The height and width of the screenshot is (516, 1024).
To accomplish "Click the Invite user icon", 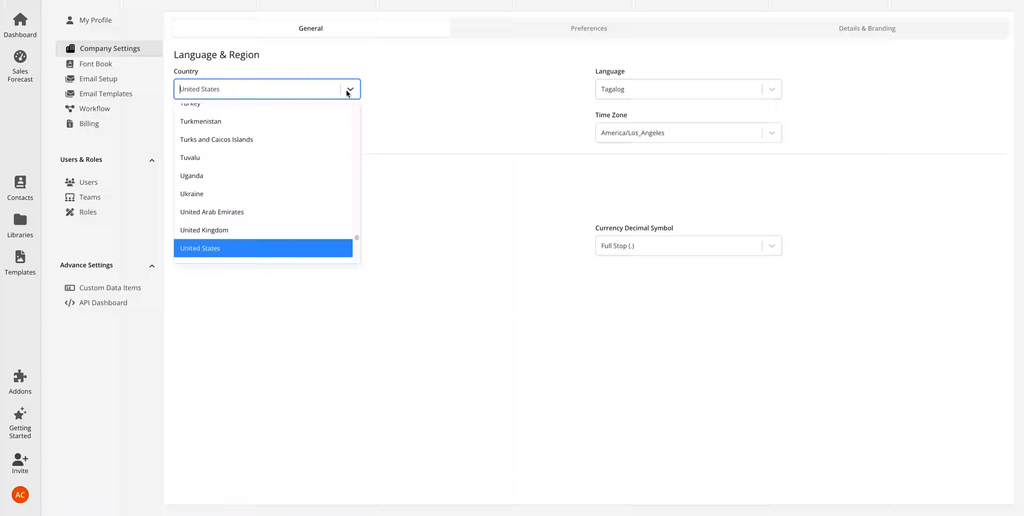I will click(20, 459).
